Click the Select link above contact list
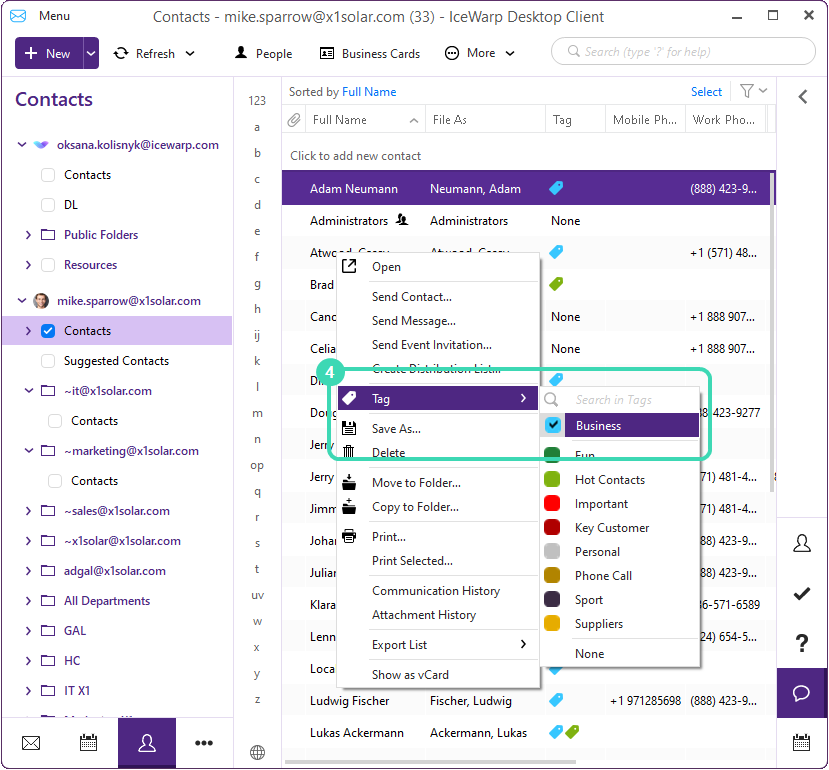The image size is (829, 770). pyautogui.click(x=706, y=91)
